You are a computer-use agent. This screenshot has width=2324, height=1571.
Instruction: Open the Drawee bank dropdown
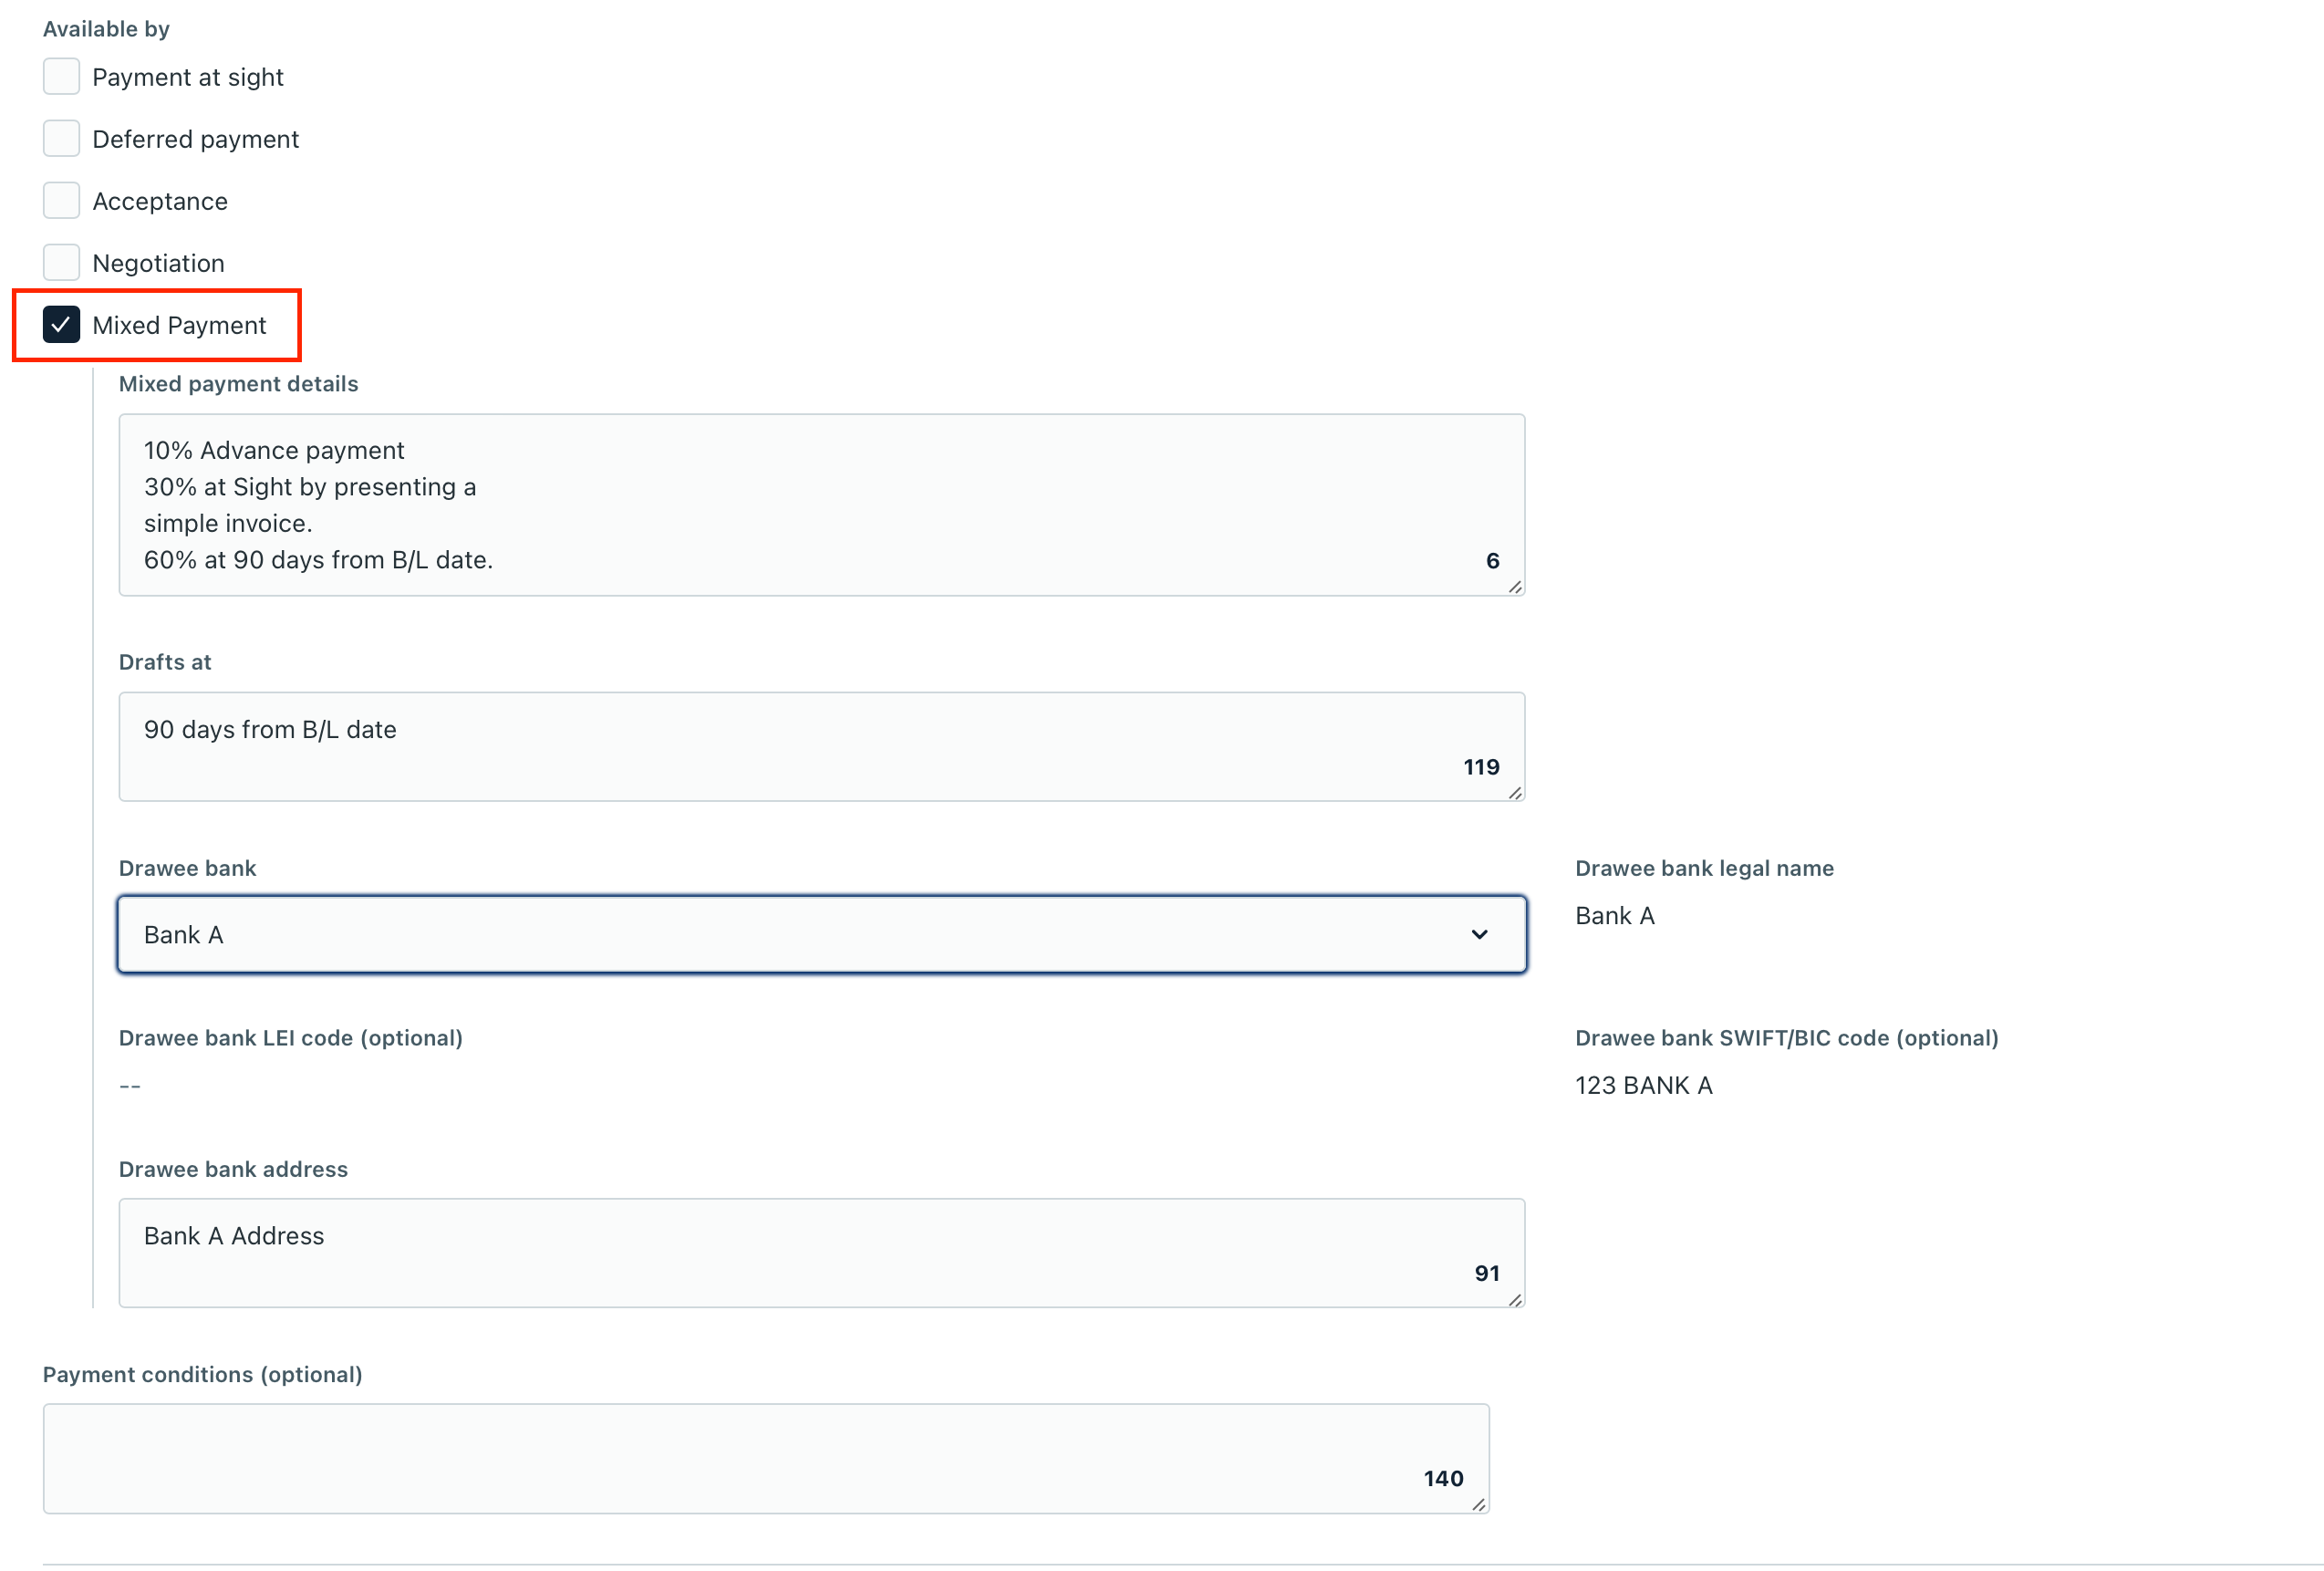[821, 934]
